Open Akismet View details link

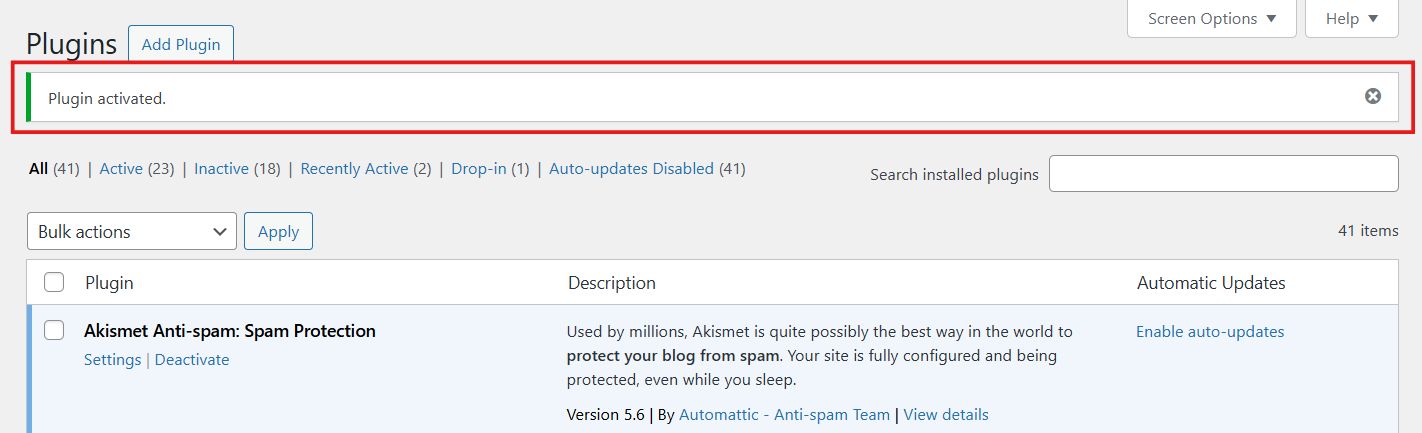[x=945, y=415]
